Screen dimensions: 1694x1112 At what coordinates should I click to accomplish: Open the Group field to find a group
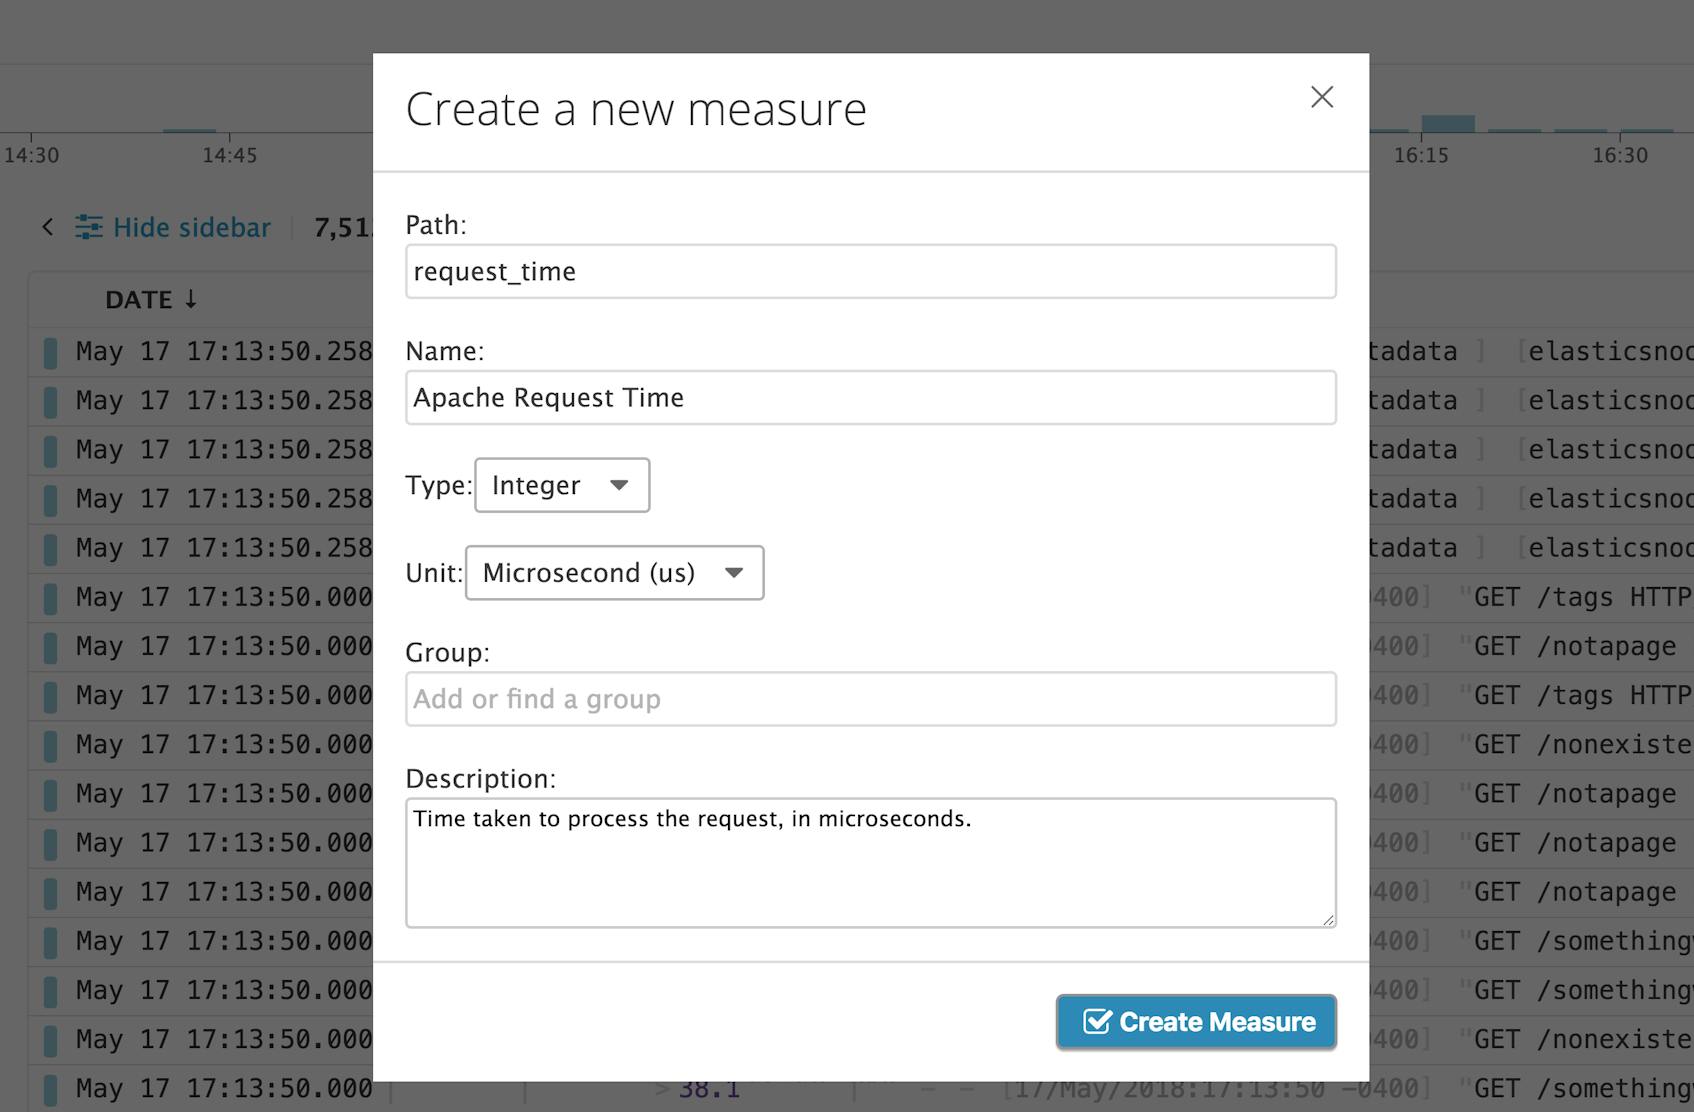click(x=869, y=698)
